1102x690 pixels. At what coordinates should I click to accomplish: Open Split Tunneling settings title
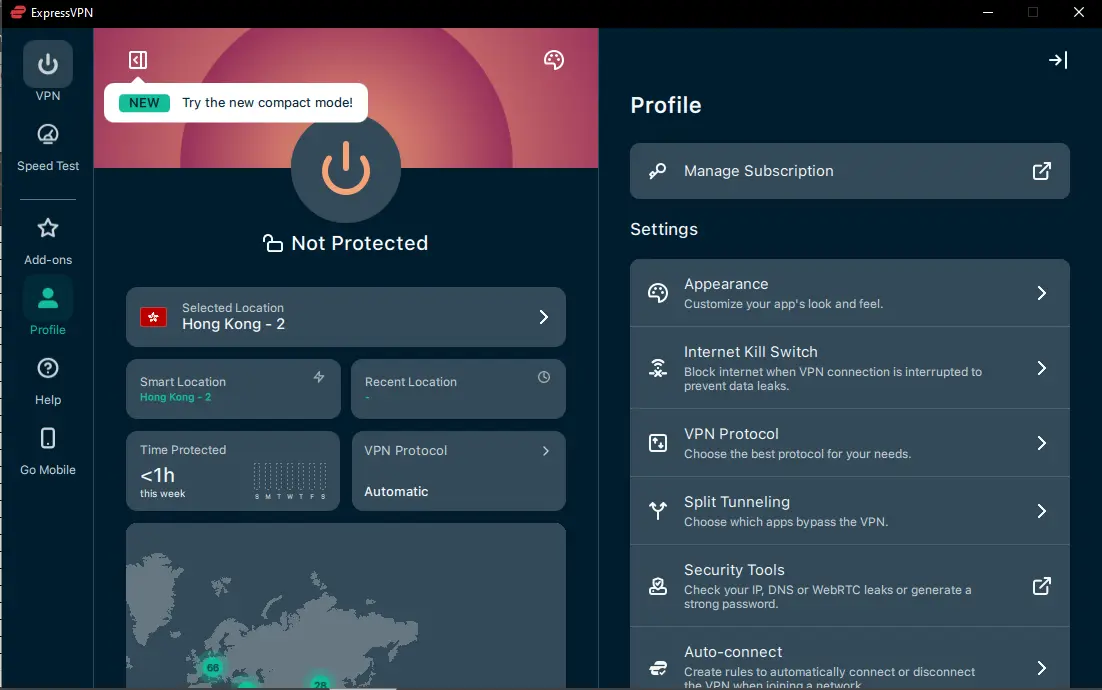[x=737, y=502]
